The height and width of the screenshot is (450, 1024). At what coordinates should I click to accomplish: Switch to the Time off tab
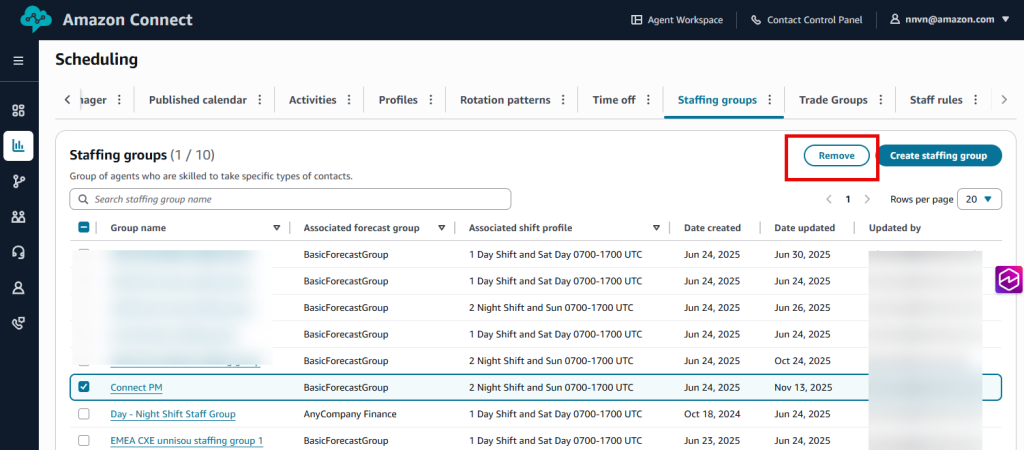[x=613, y=100]
